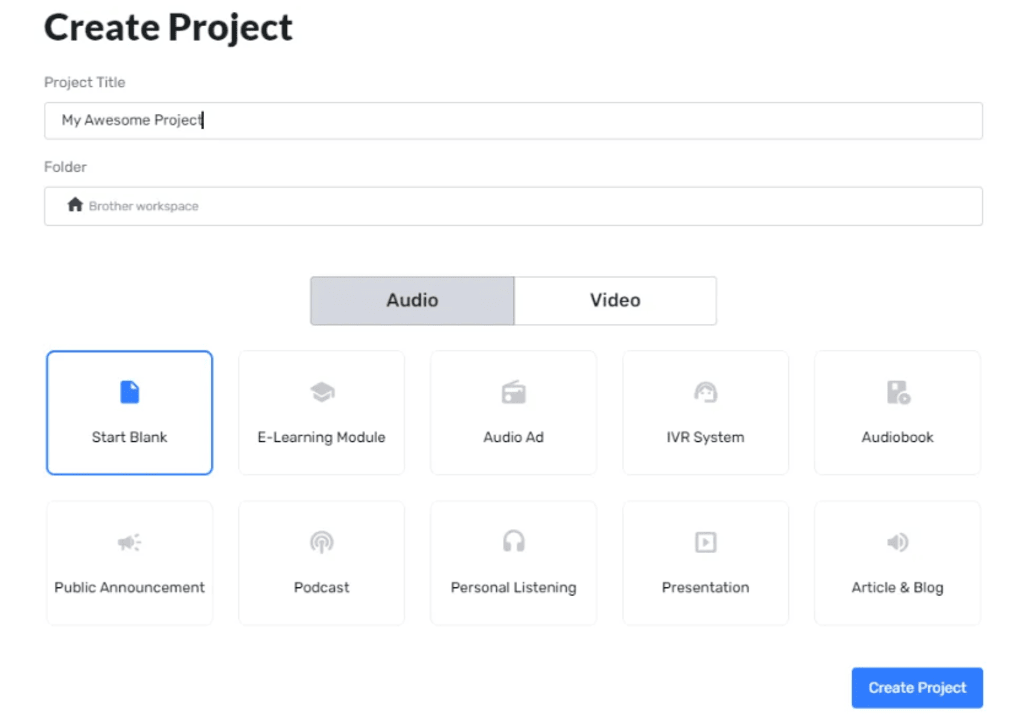Select the Podcast template label

tap(322, 587)
